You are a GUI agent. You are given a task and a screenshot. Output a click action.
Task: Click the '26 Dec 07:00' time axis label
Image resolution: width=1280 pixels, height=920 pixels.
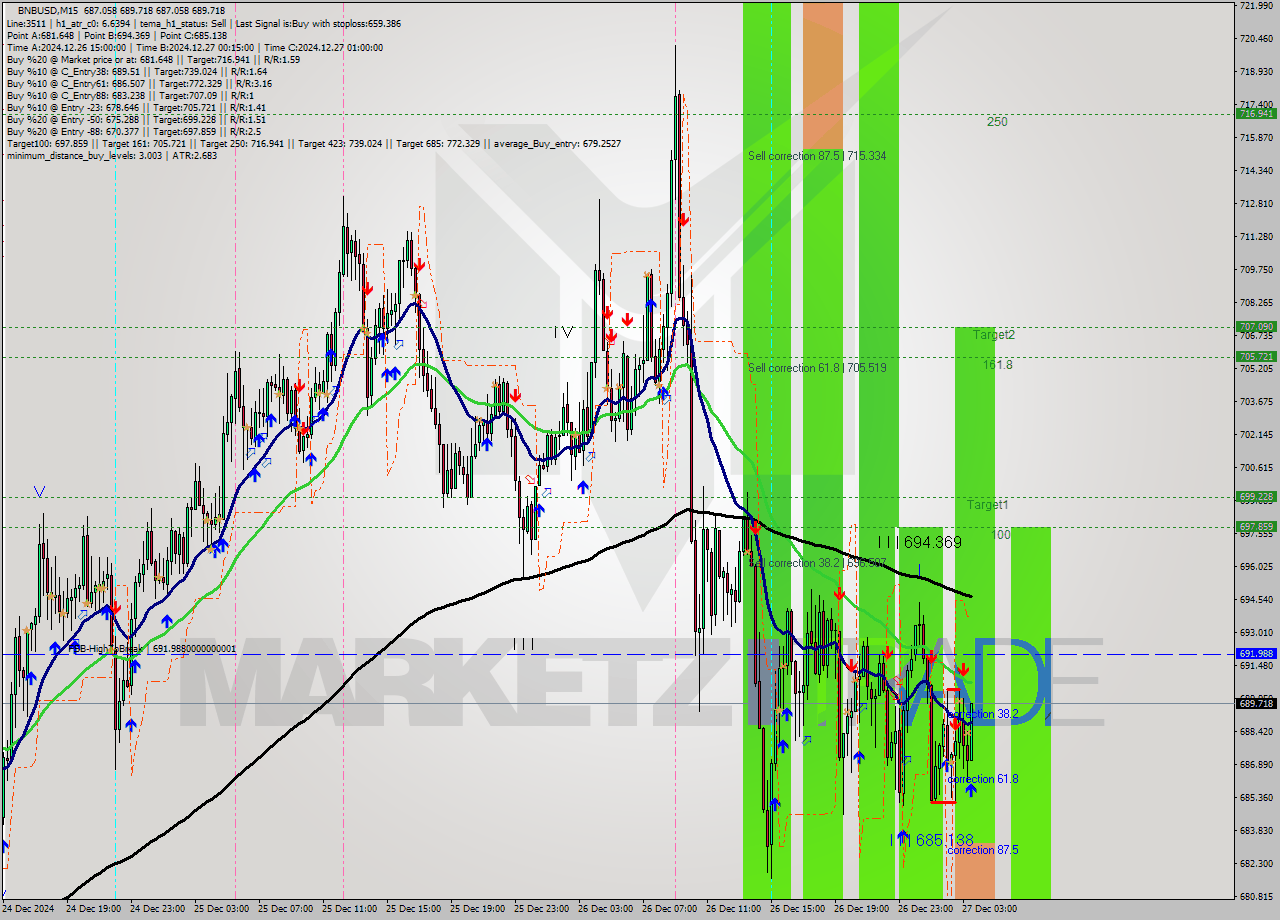tap(669, 910)
